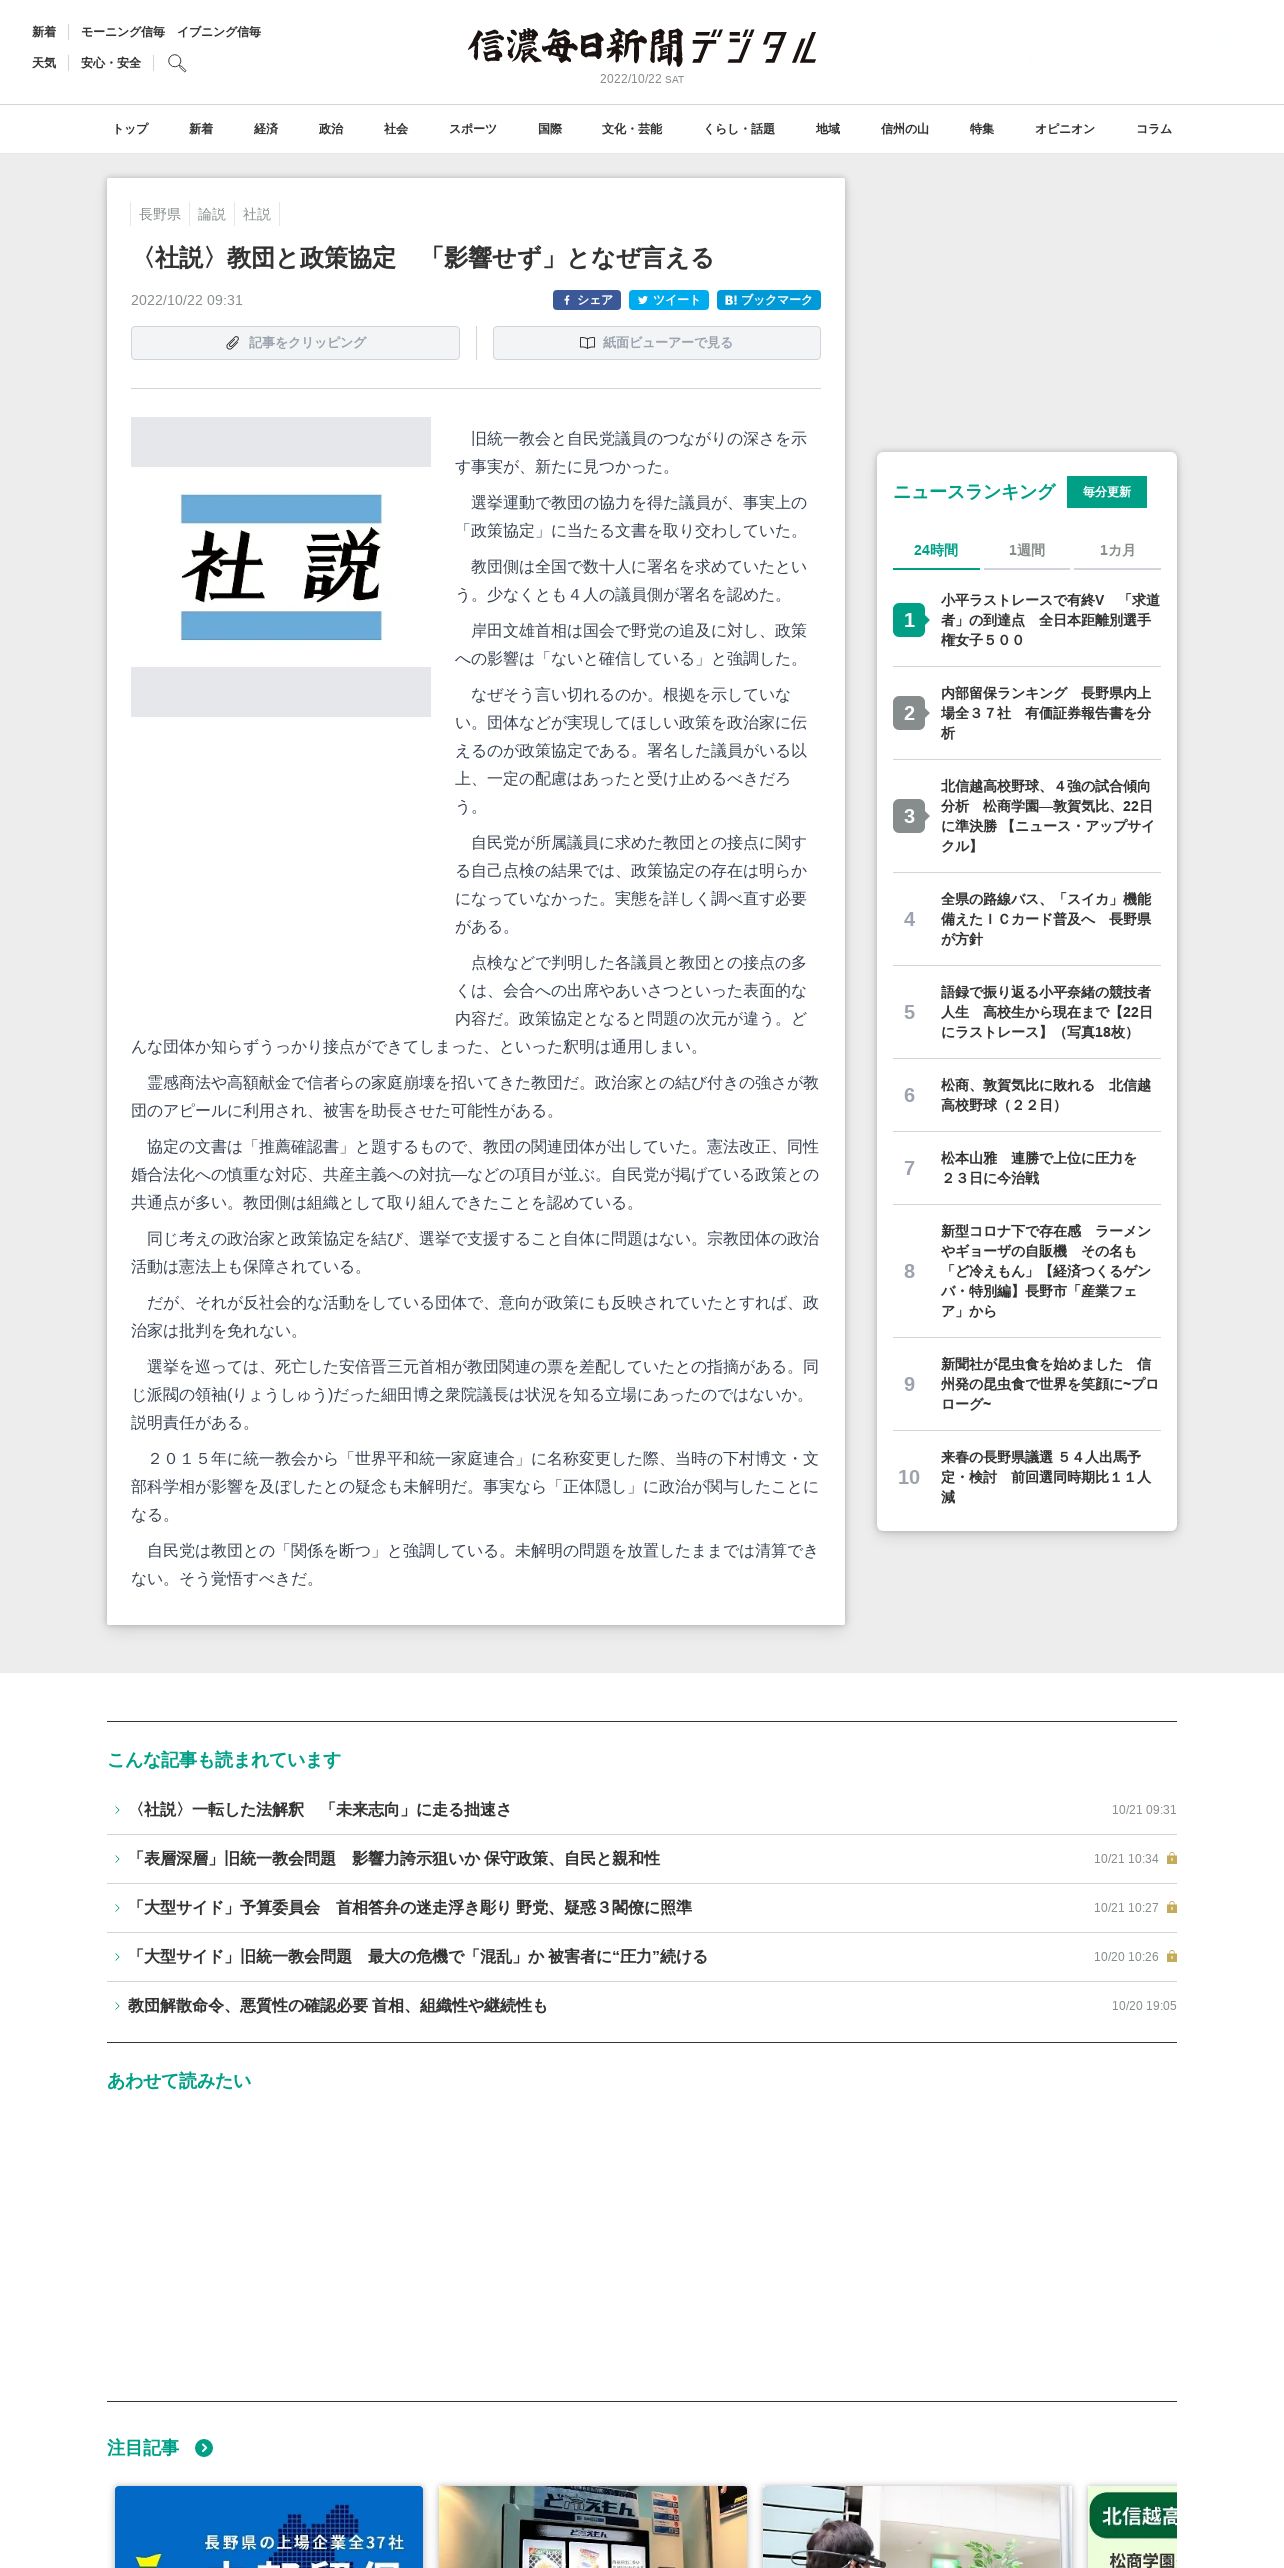Click 新着 in the main navigation bar
Screen dimensions: 1284x2568
[x=201, y=129]
